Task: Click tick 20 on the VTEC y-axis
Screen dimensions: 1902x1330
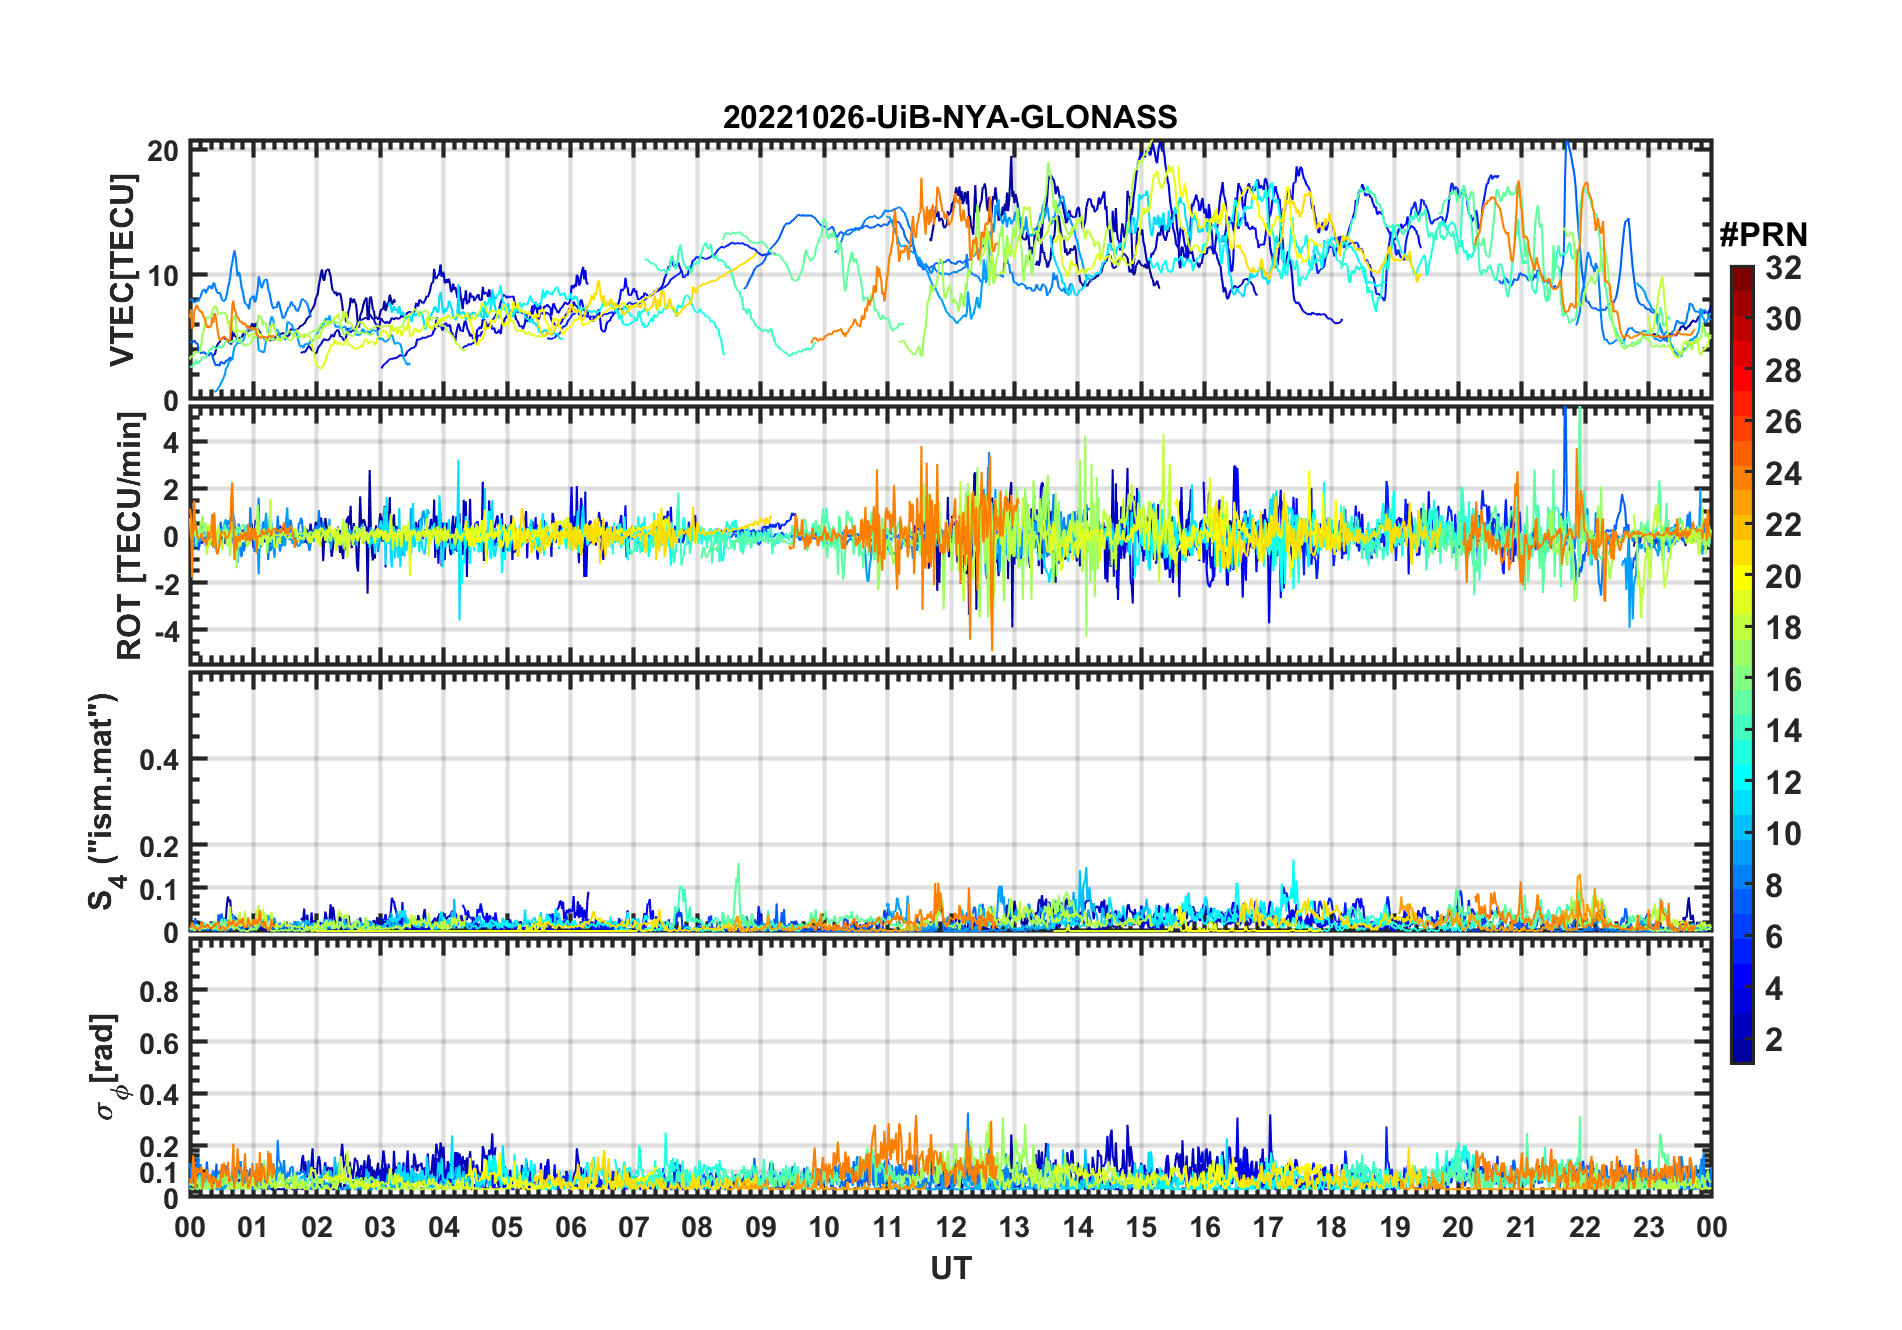Action: pyautogui.click(x=163, y=151)
